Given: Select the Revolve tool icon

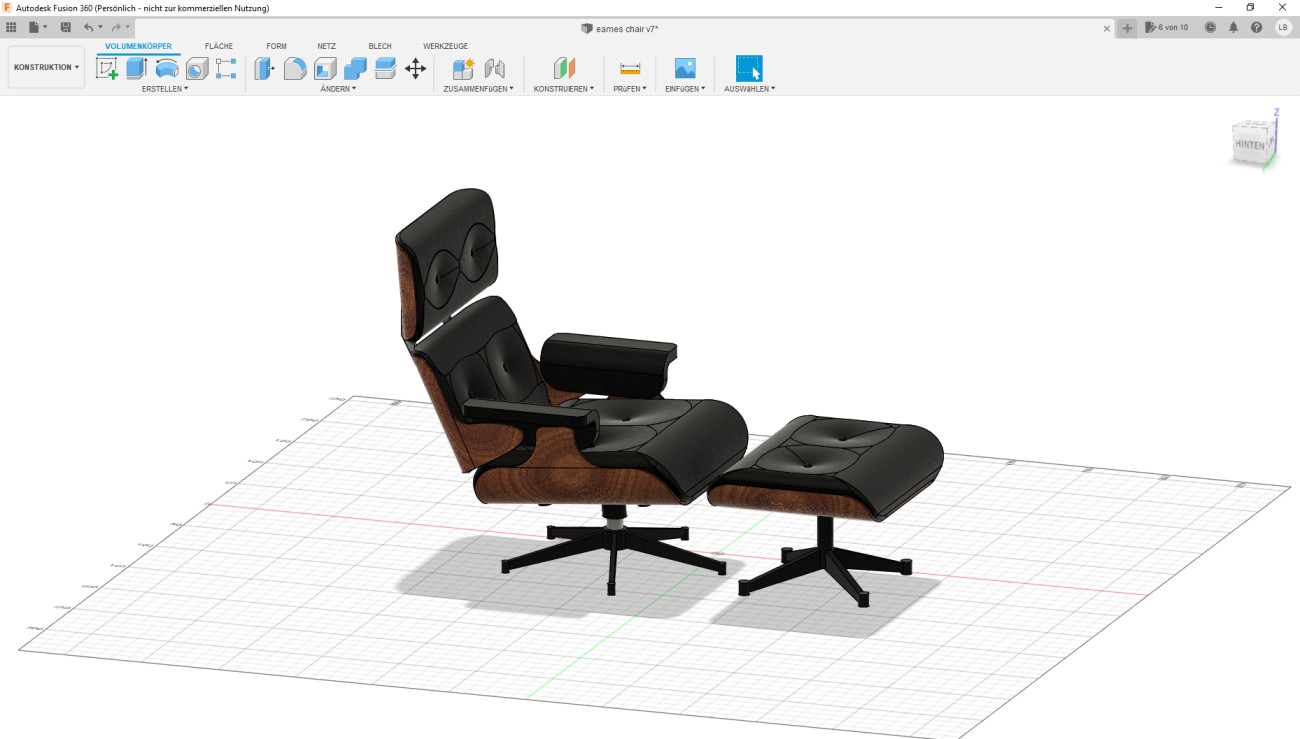Looking at the screenshot, I should pyautogui.click(x=167, y=68).
